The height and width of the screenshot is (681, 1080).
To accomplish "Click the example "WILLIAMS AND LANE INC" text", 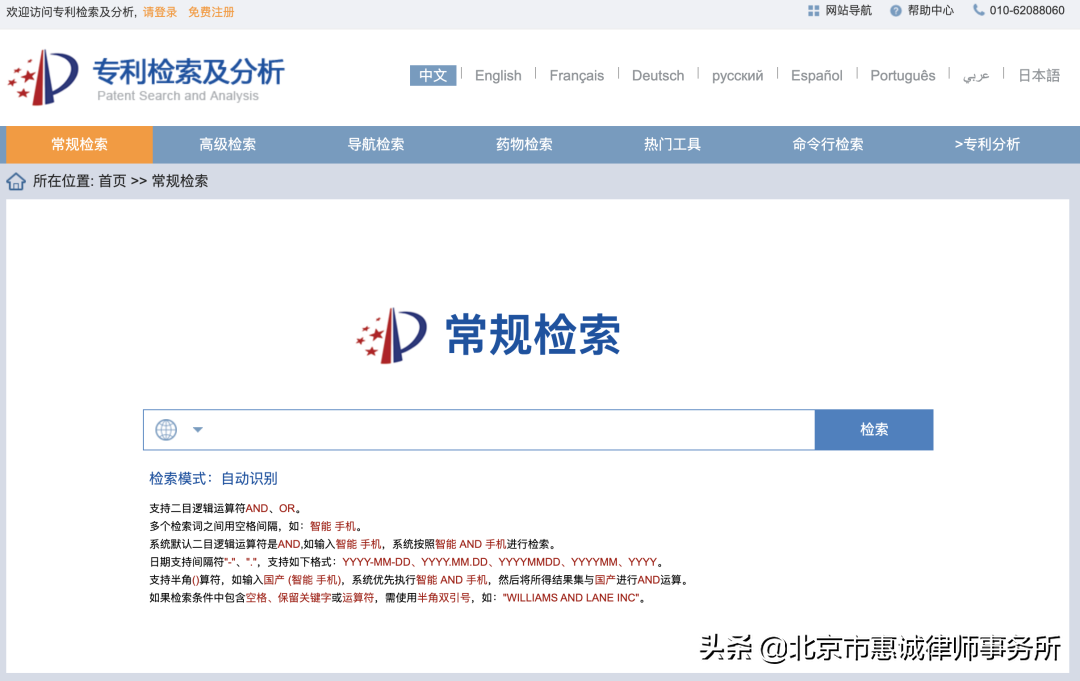I will coord(572,598).
